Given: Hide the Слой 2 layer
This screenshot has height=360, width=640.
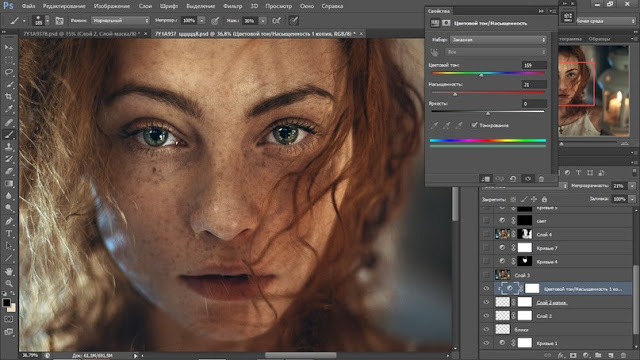Looking at the screenshot, I should point(486,316).
